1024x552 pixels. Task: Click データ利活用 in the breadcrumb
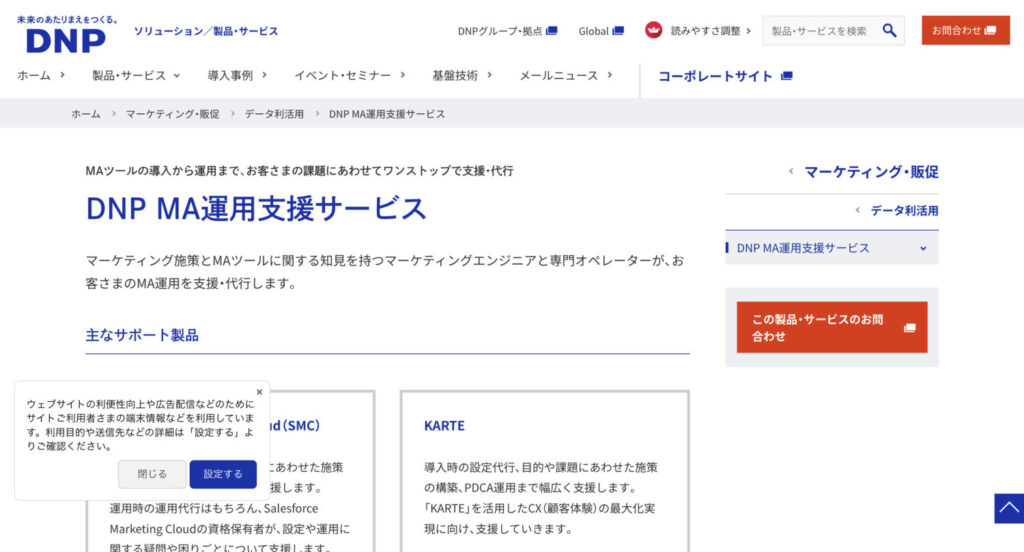click(274, 114)
